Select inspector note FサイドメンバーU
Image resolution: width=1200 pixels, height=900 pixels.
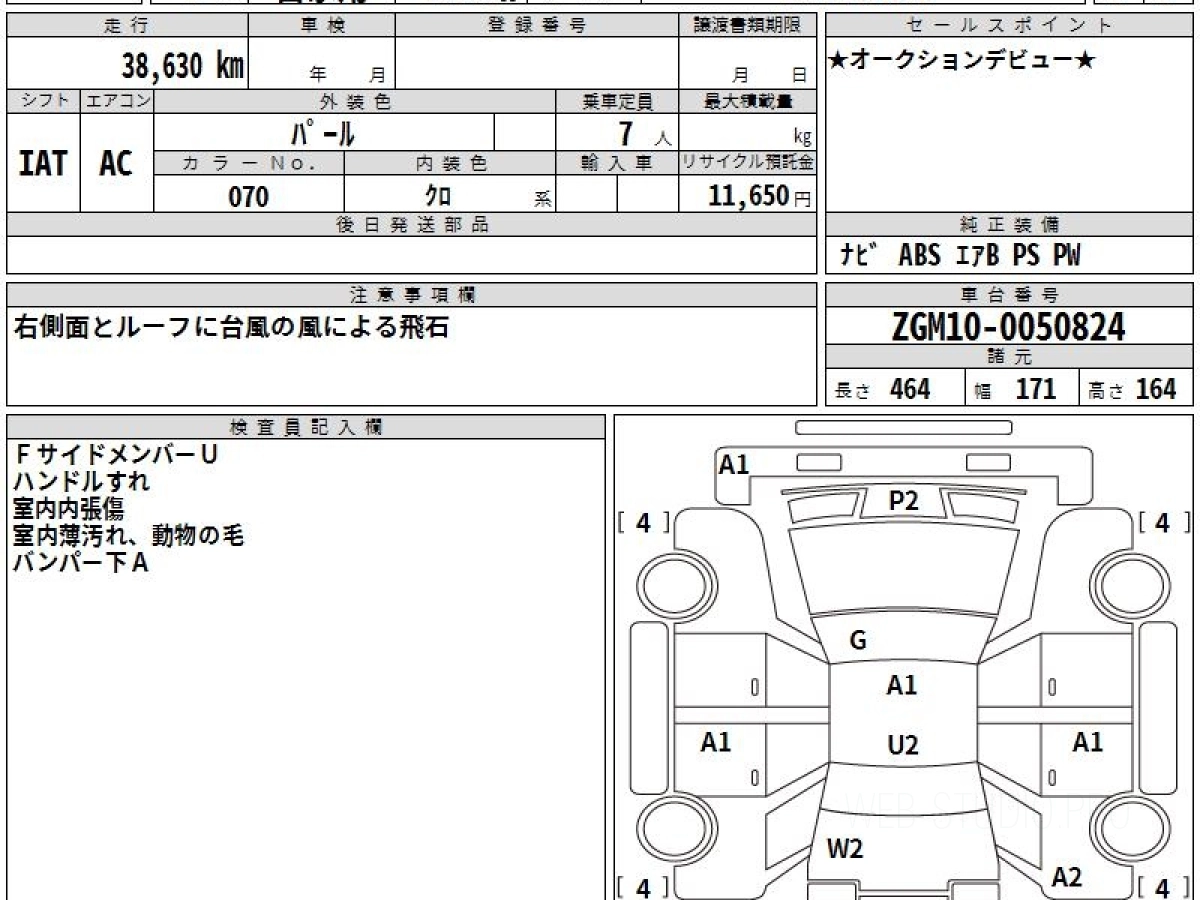(x=116, y=454)
